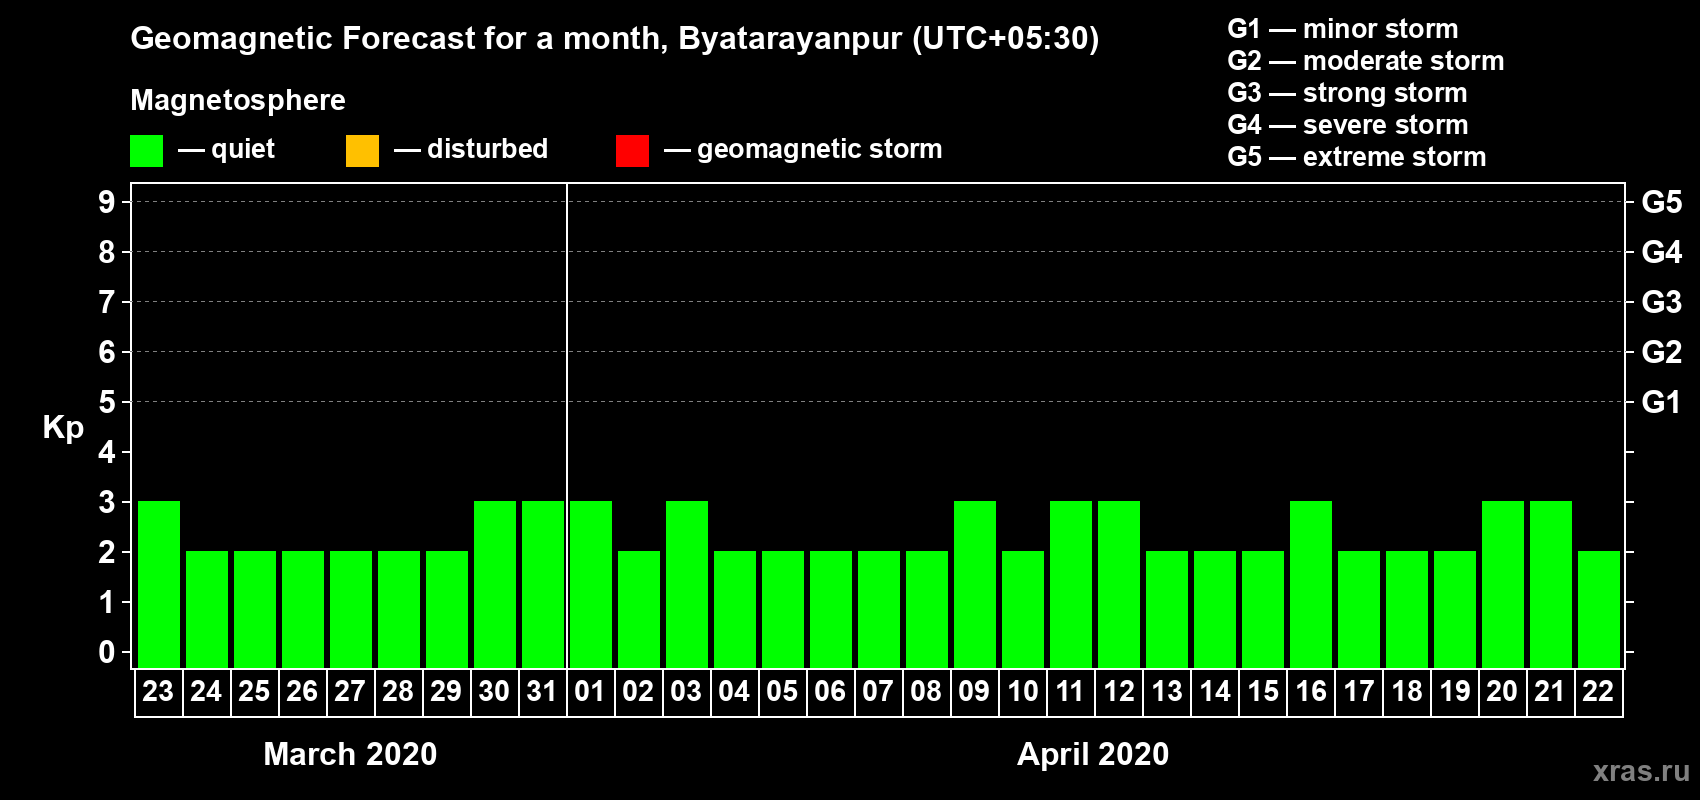Screen dimensions: 1700x800
Task: Click the date cell labeled 02
Action: pos(638,692)
